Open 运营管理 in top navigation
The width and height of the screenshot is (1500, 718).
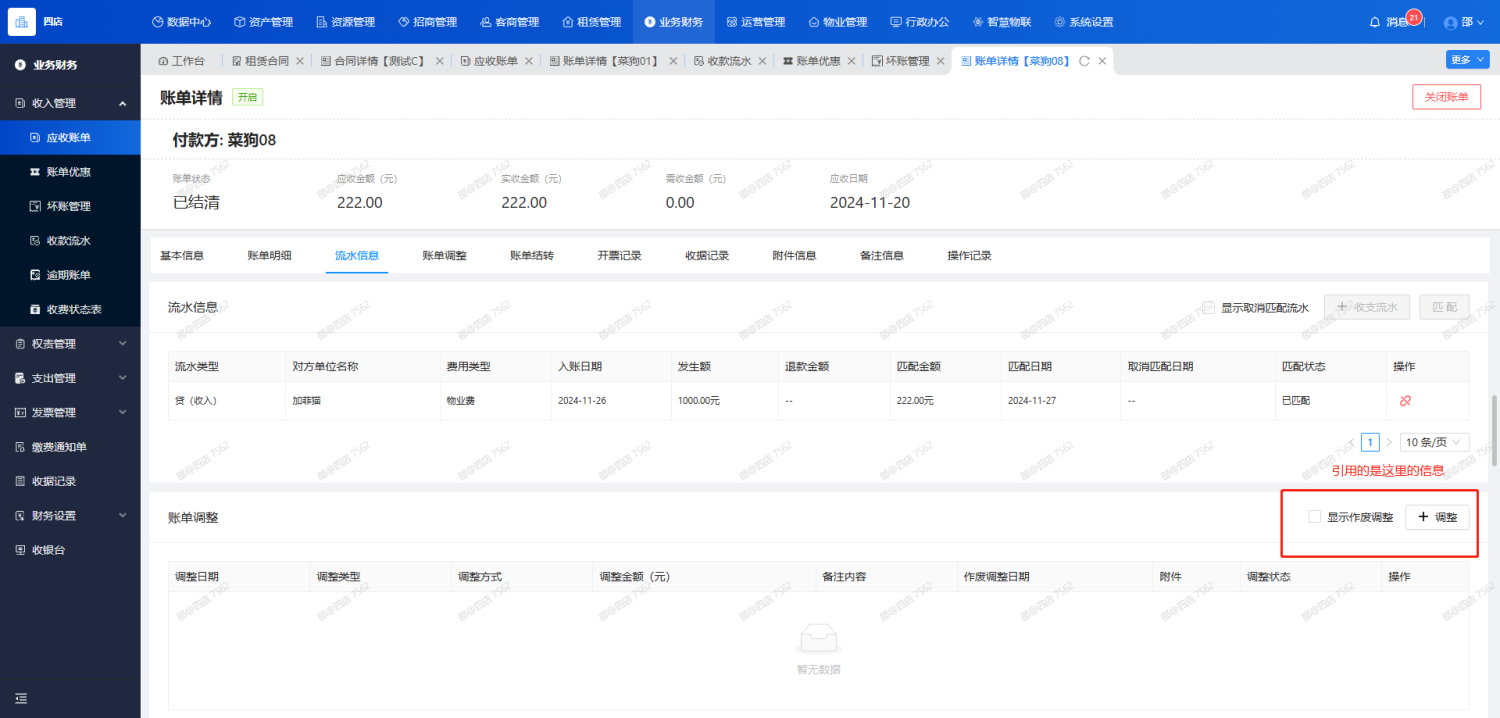pos(756,22)
